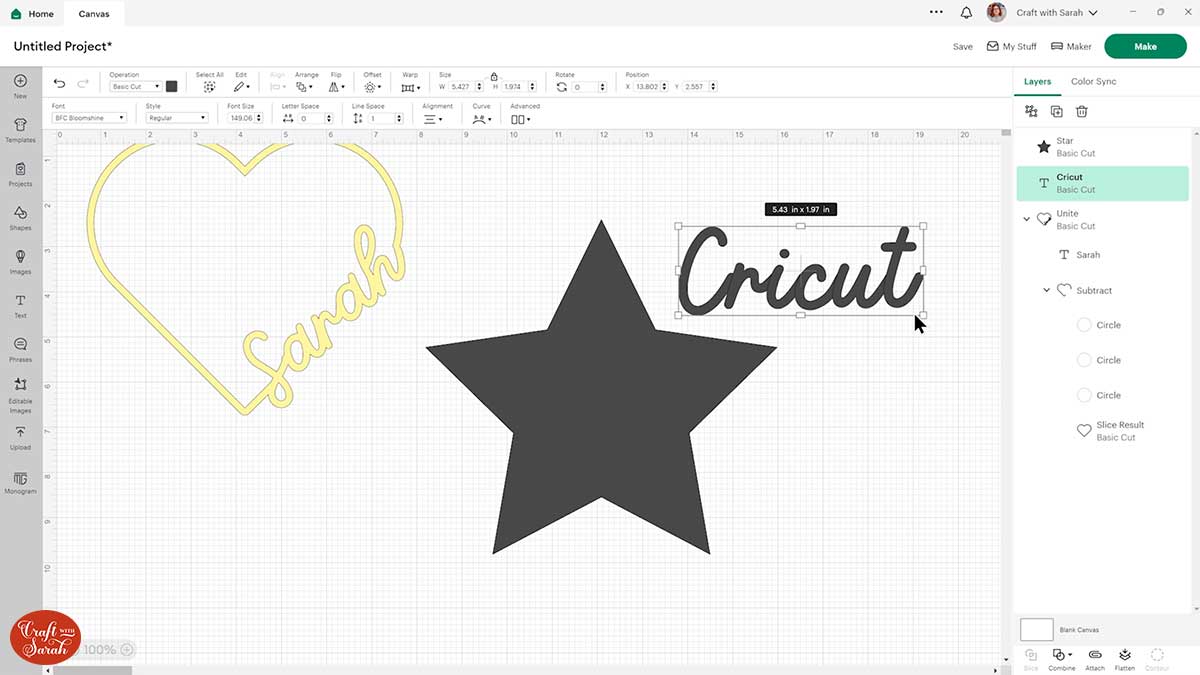Click the Save button

[x=963, y=46]
